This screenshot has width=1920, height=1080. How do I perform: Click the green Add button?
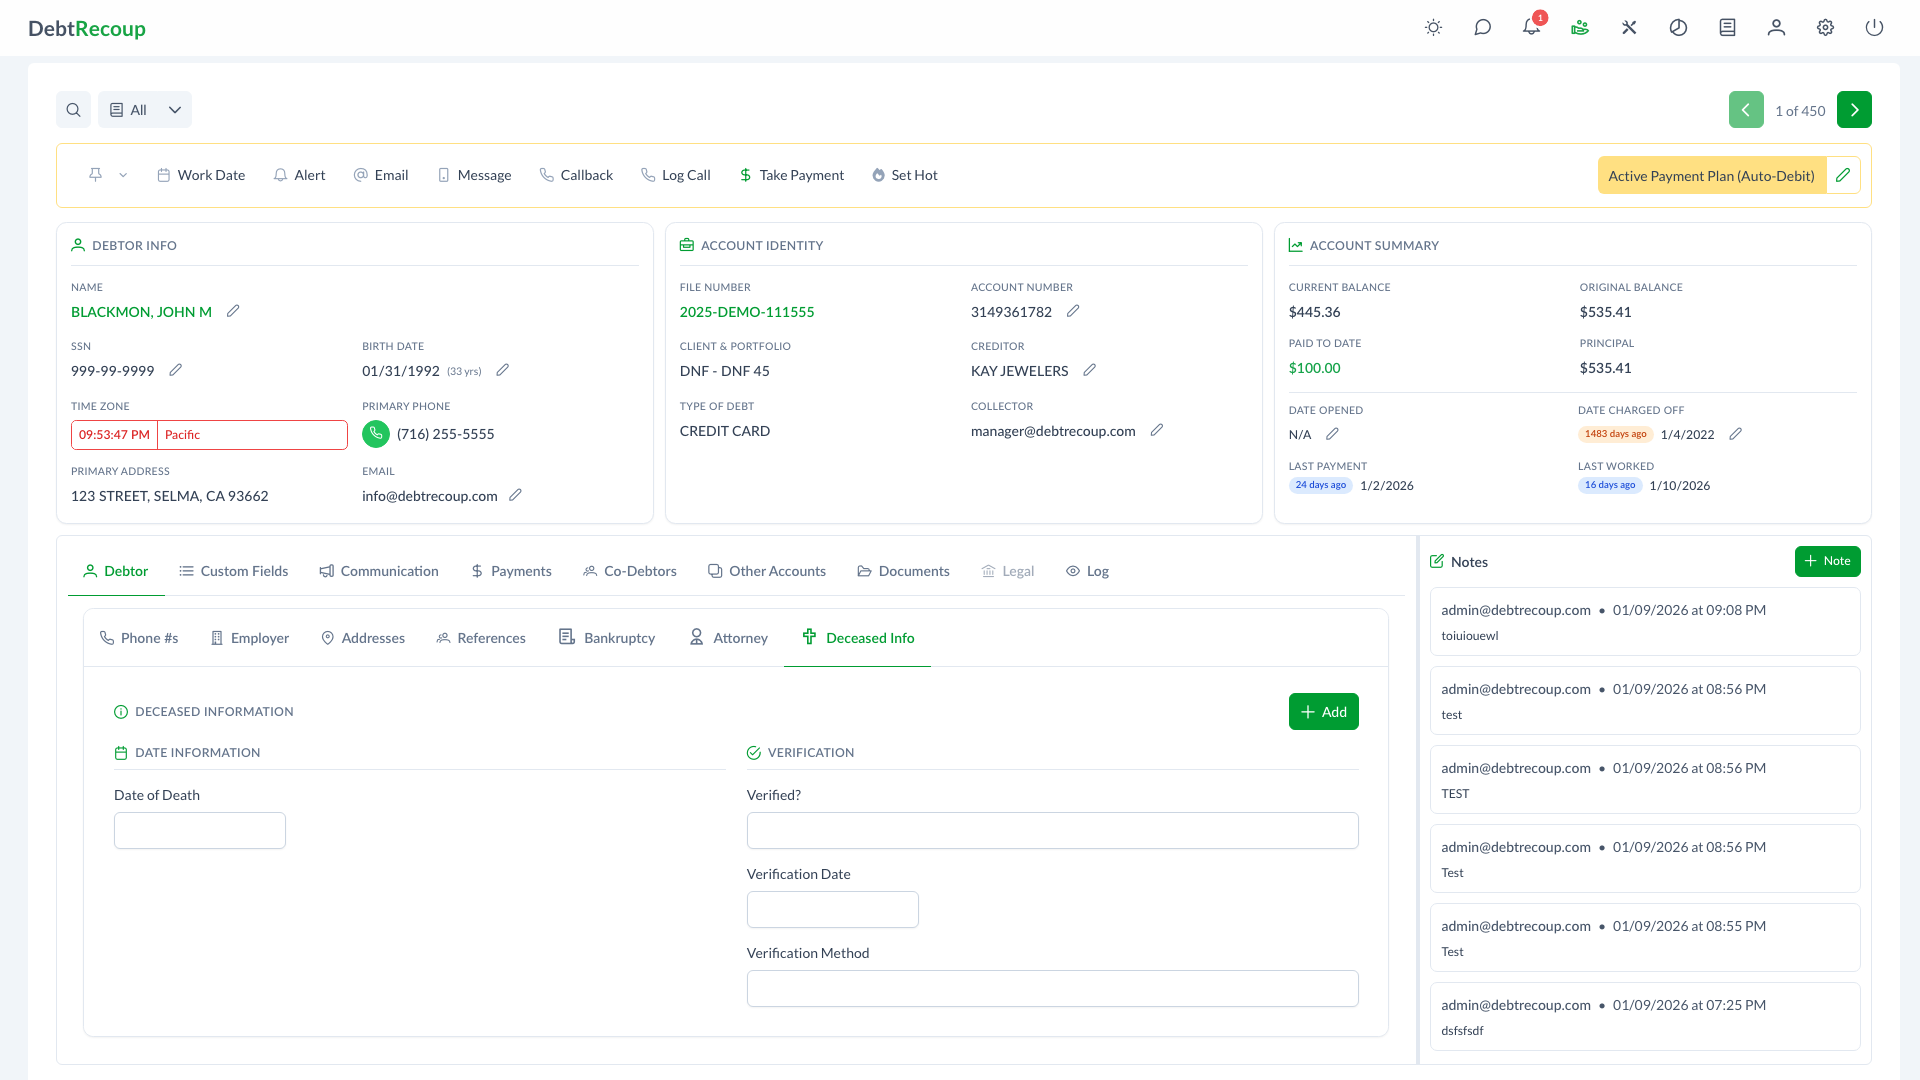[x=1323, y=712]
